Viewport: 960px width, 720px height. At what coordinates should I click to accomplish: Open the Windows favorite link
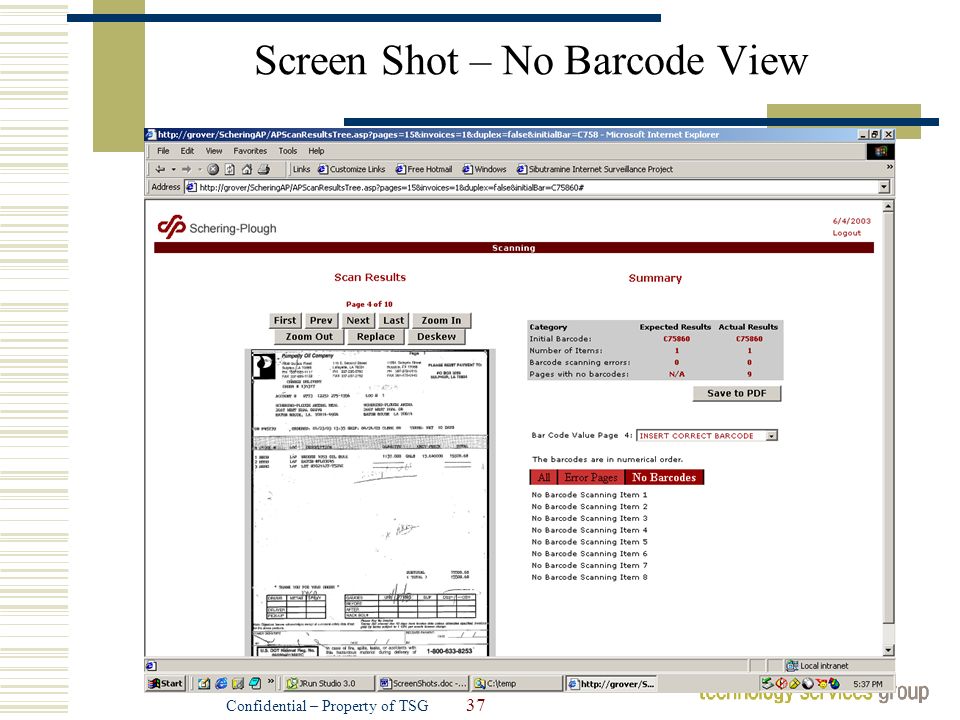point(484,170)
